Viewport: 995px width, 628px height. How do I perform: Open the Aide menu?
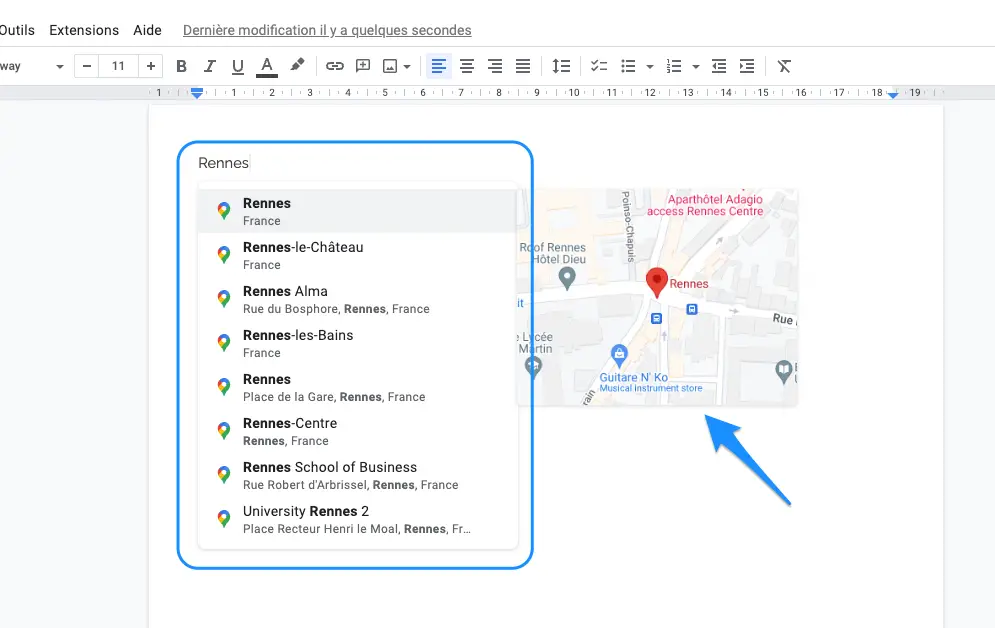tap(147, 30)
